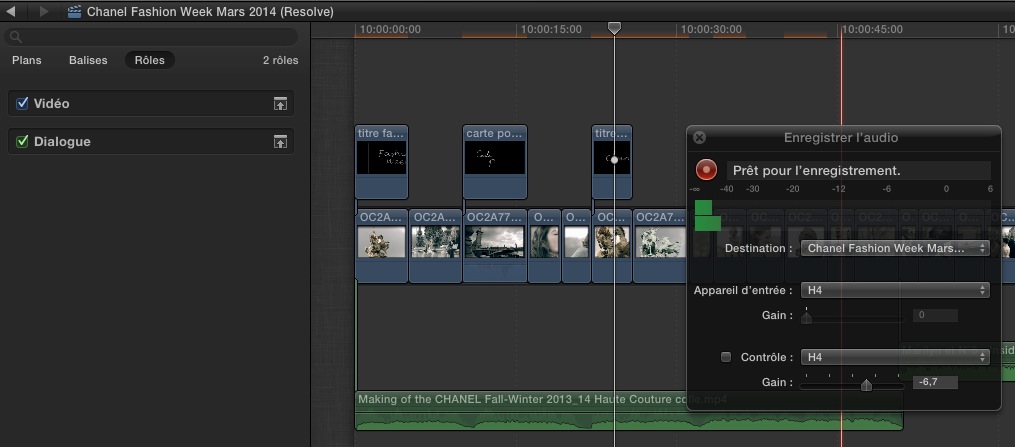Open the Appareil d'entrée H4 dropdown
The height and width of the screenshot is (447, 1015).
click(x=895, y=290)
